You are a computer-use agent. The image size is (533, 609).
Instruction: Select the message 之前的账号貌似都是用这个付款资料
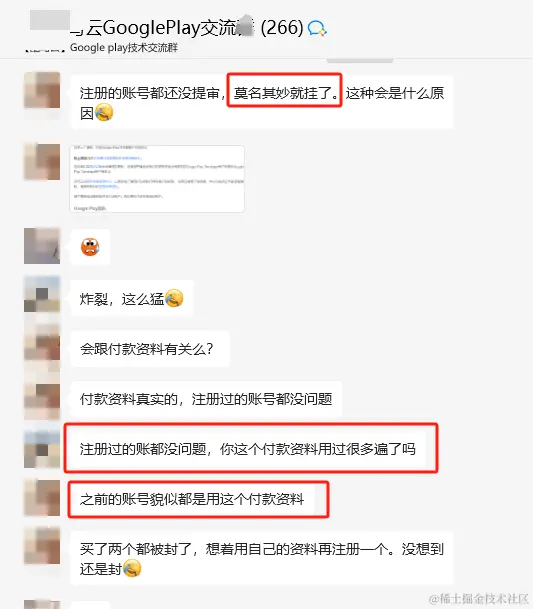(198, 499)
